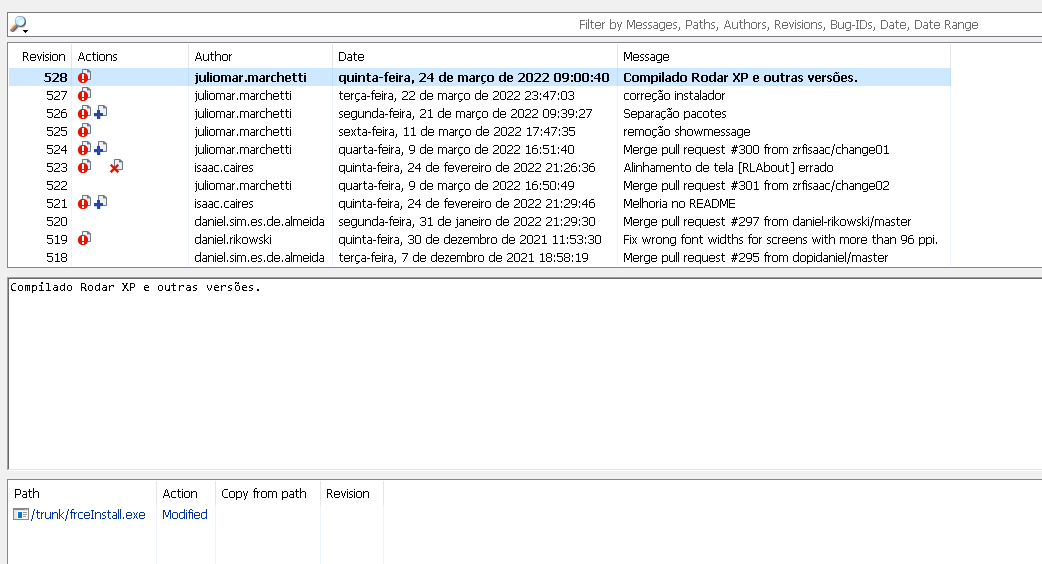Sort log by Revision column header
This screenshot has width=1042, height=564.
point(41,56)
